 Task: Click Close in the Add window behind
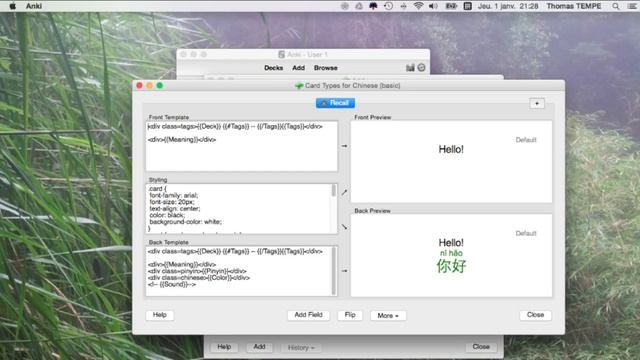point(481,347)
